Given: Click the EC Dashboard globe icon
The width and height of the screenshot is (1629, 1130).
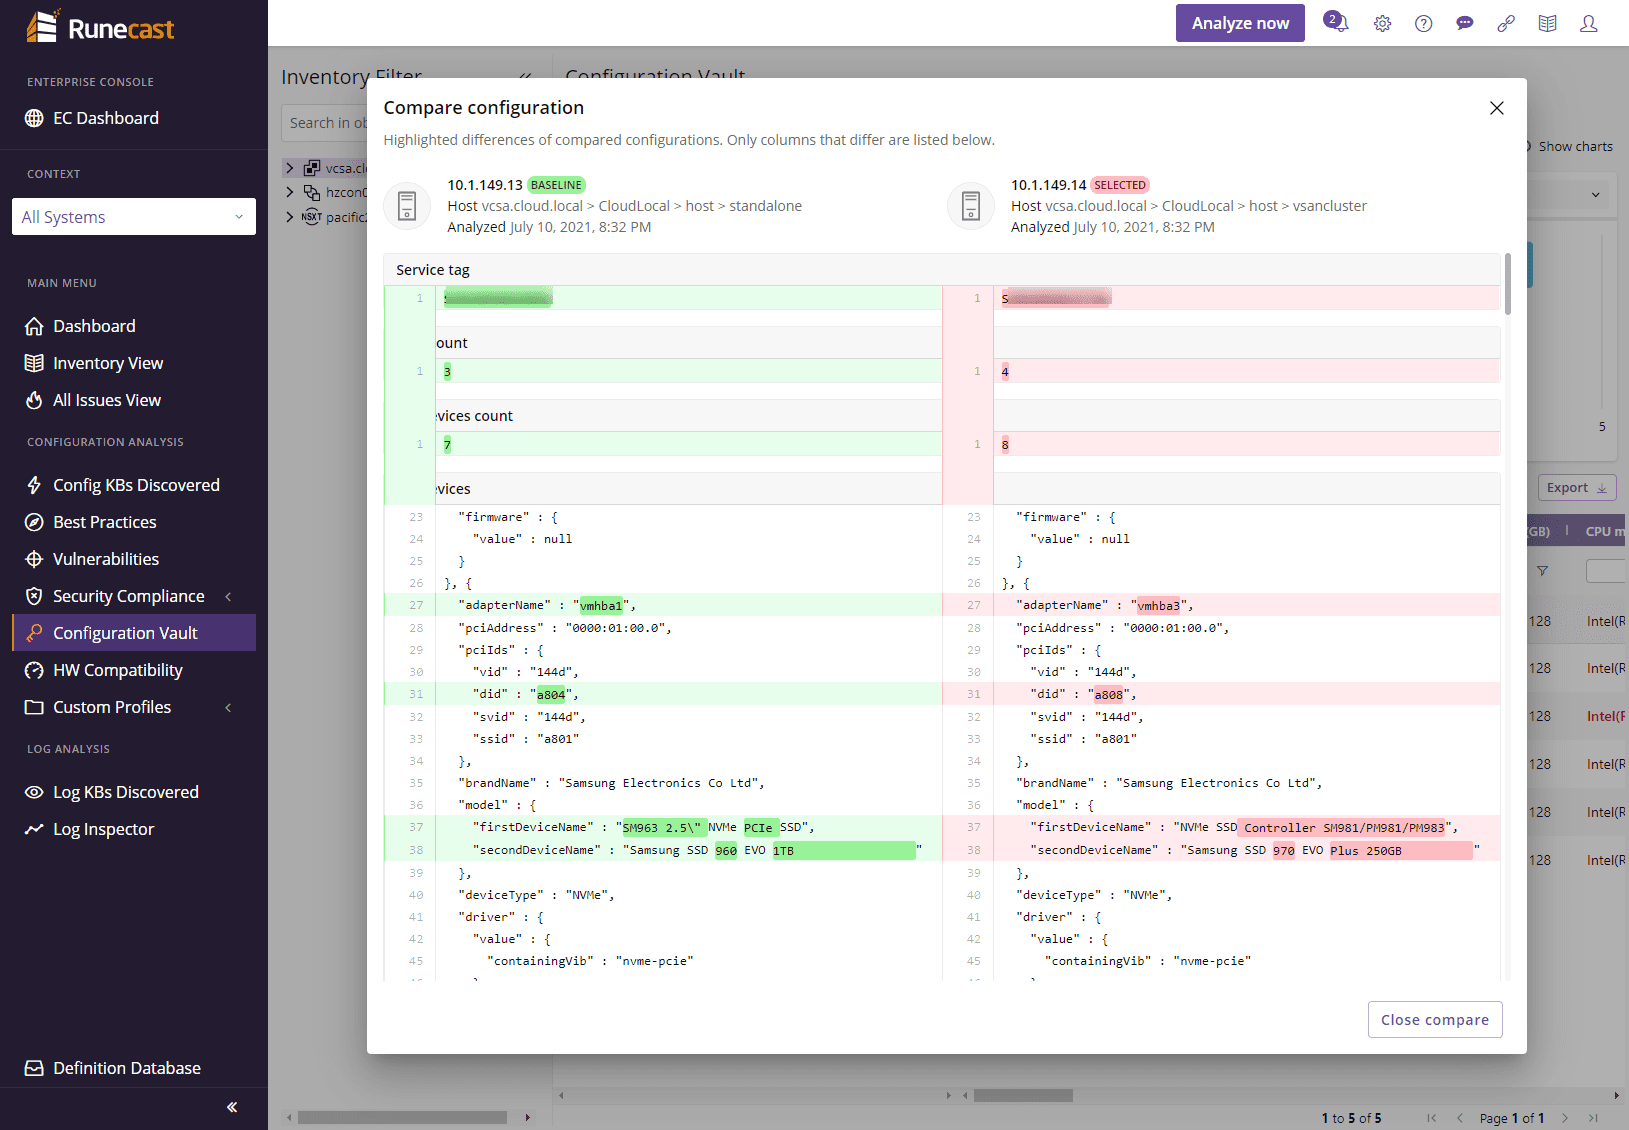Looking at the screenshot, I should tap(34, 118).
